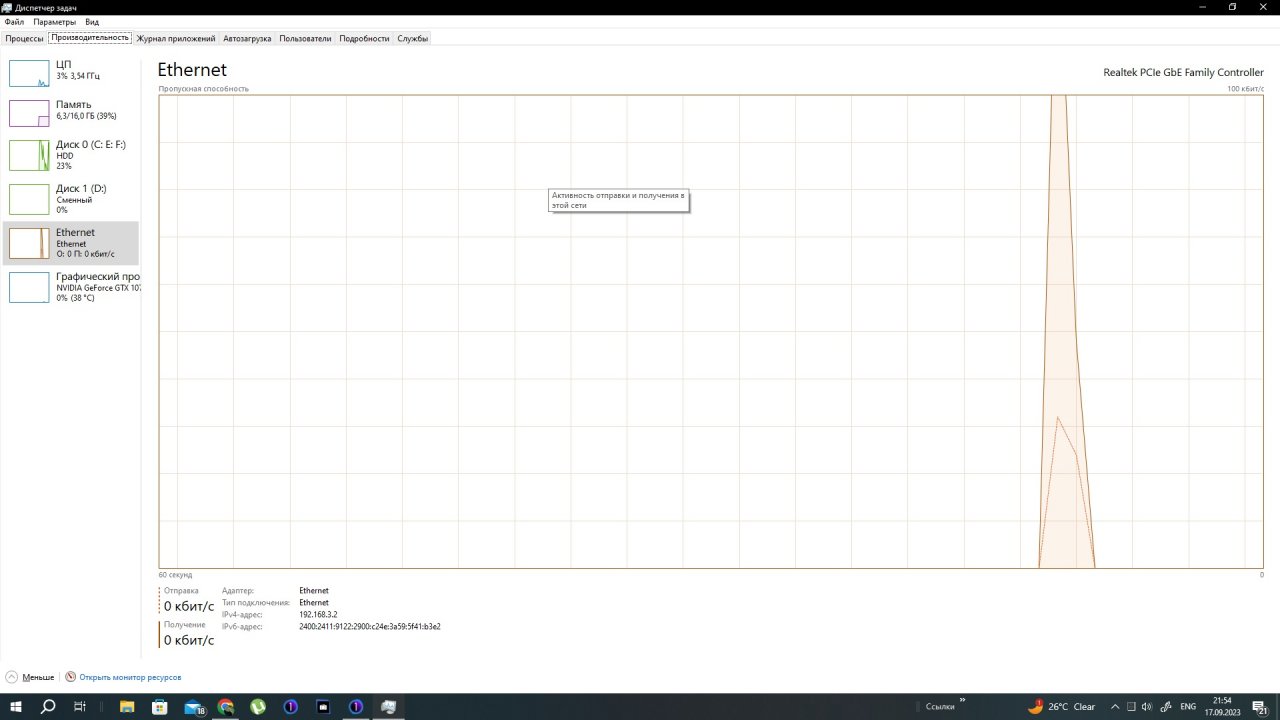1280x720 pixels.
Task: Switch to the Подробности tab
Action: pyautogui.click(x=364, y=38)
